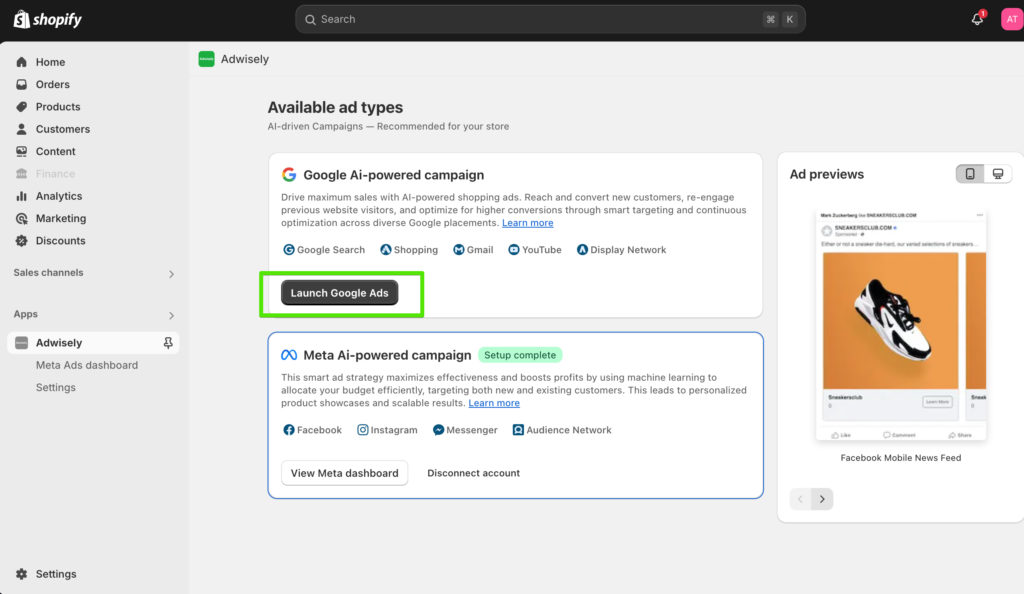
Task: Click Facebook Mobile News Feed caption
Action: [901, 458]
